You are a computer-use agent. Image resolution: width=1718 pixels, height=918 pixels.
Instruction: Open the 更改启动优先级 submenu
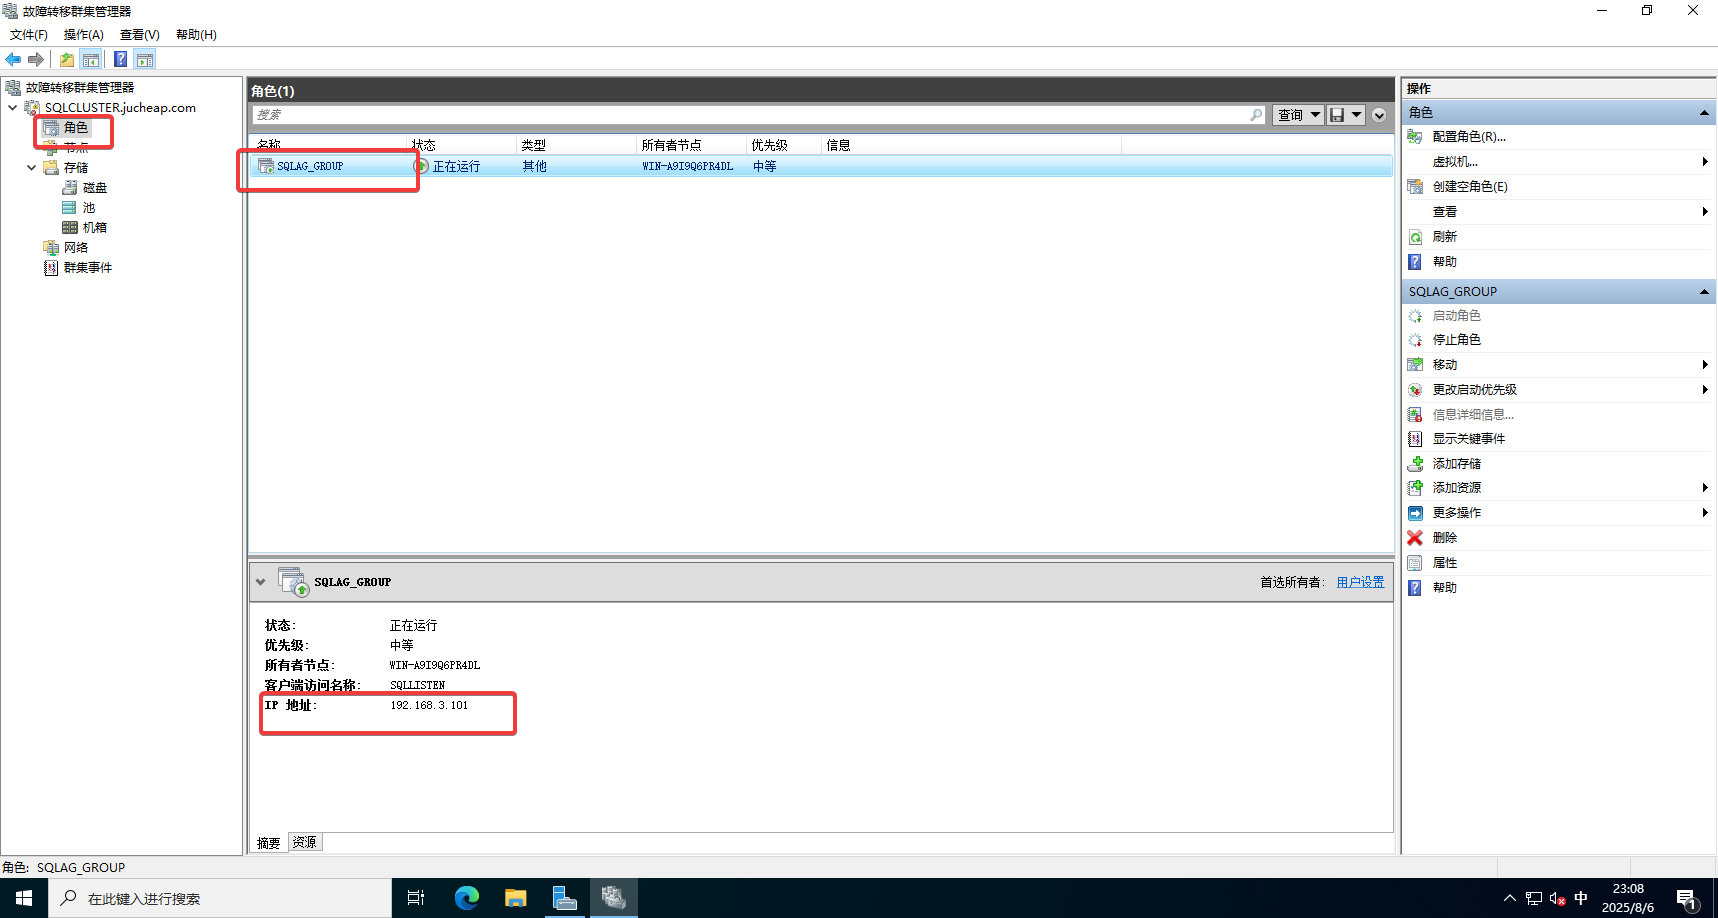[1559, 390]
